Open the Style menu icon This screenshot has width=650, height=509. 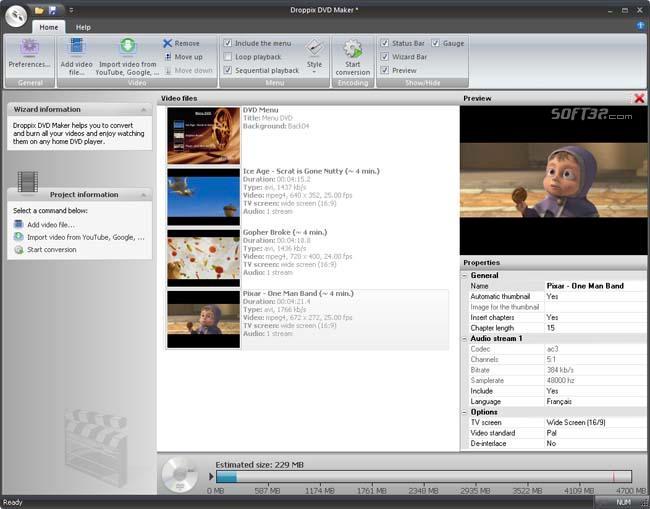point(315,48)
